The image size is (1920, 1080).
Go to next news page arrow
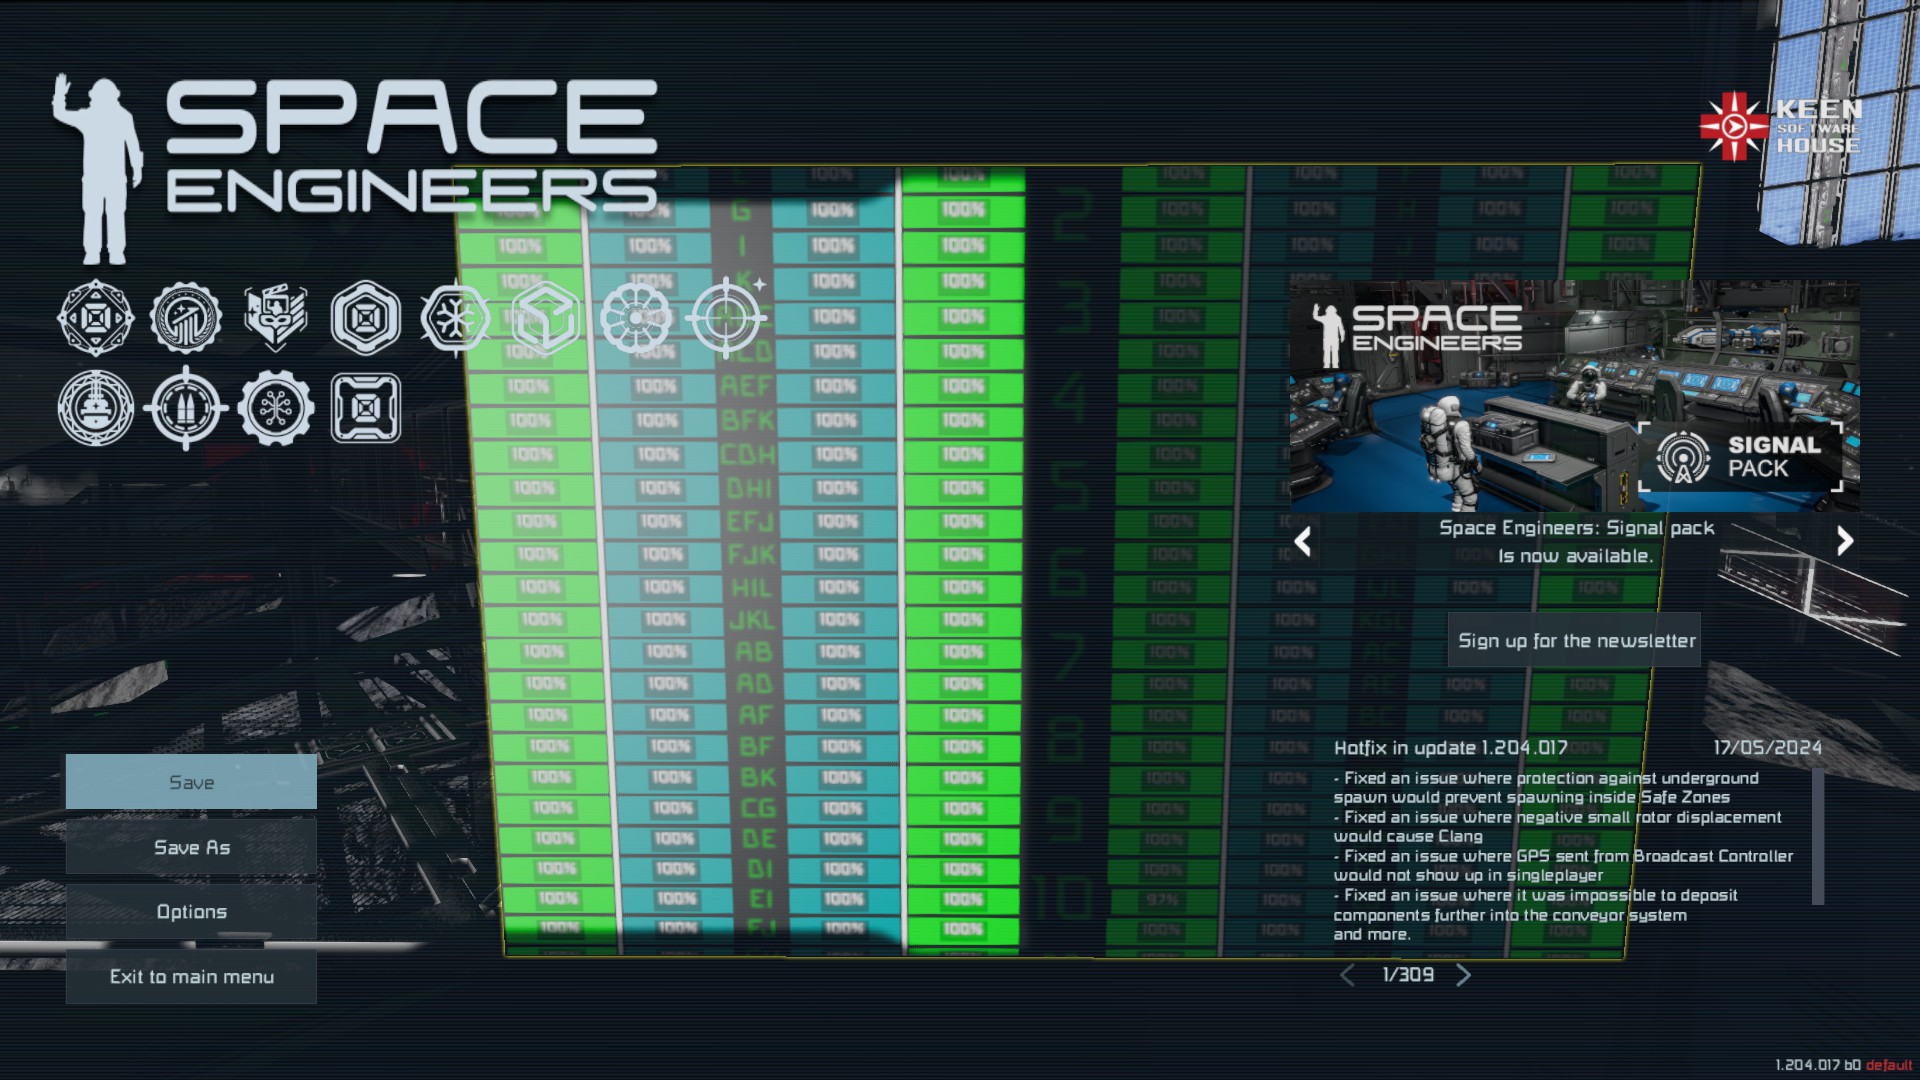[x=1464, y=975]
